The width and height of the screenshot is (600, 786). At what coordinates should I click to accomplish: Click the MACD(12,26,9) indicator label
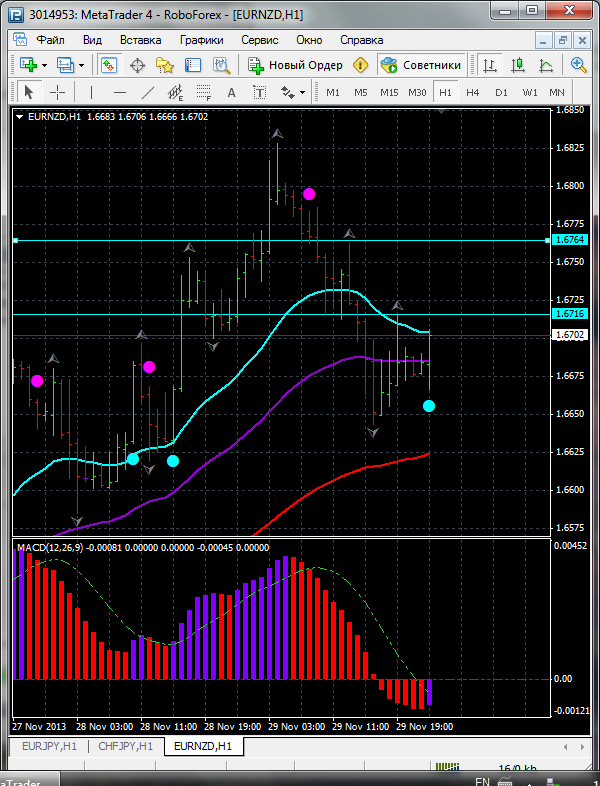(50, 548)
